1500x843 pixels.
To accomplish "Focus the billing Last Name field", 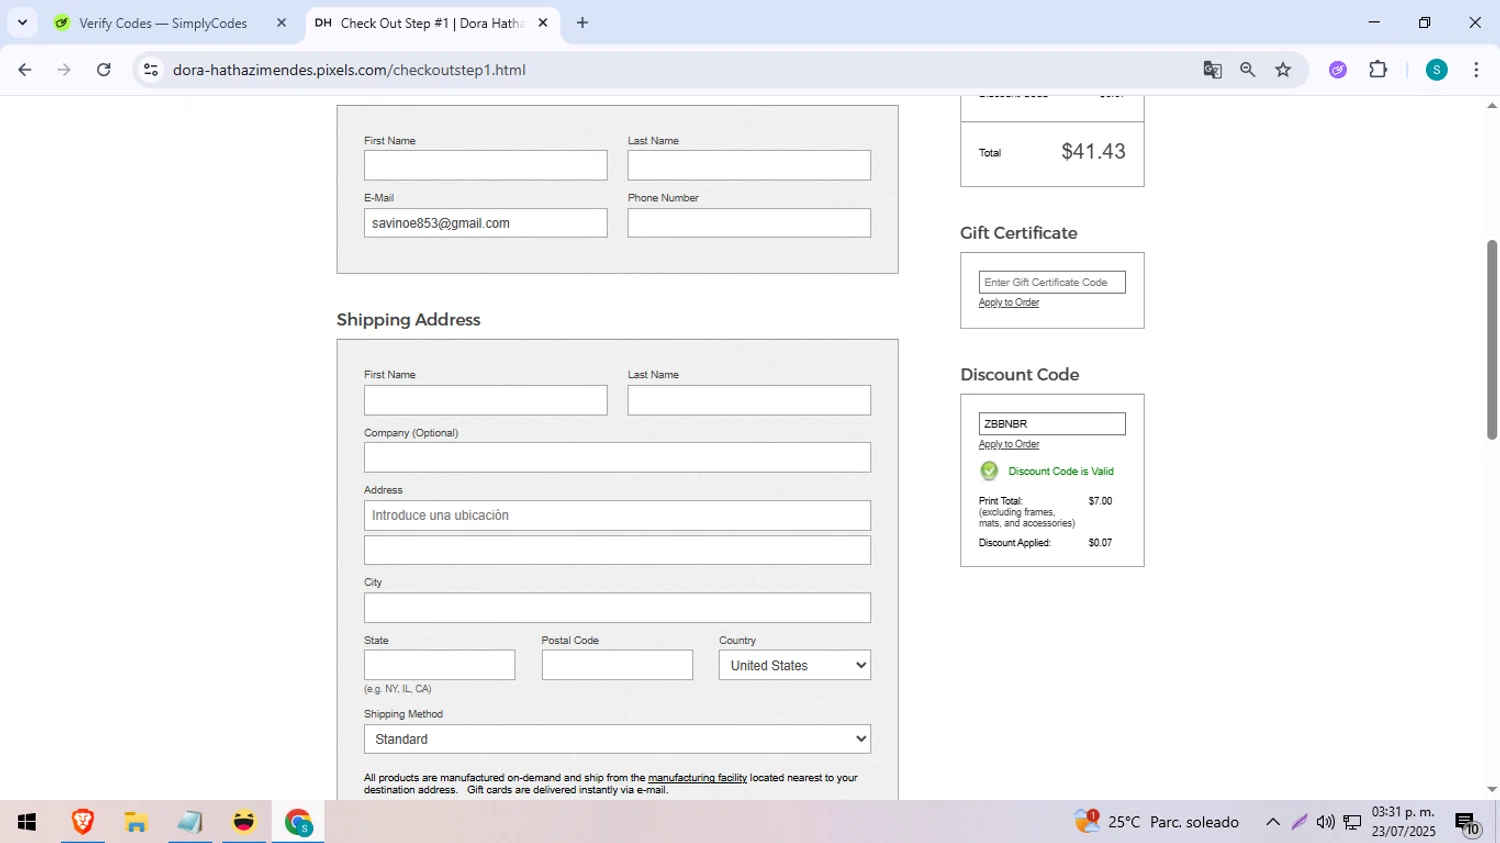I will tap(749, 165).
